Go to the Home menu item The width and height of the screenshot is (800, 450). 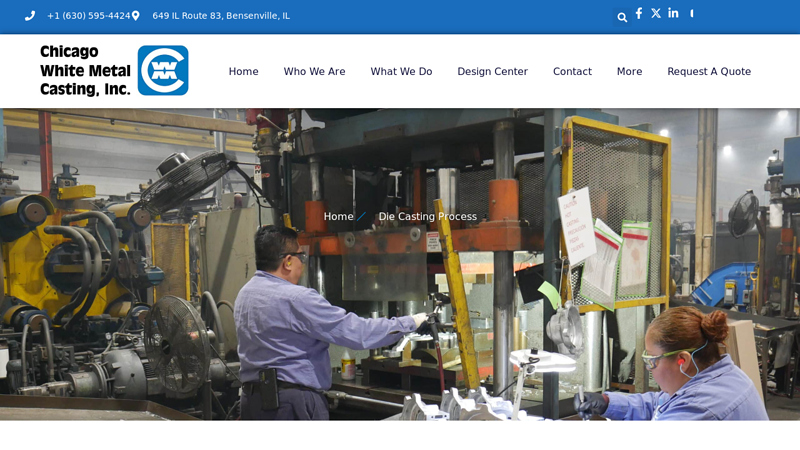coord(243,71)
